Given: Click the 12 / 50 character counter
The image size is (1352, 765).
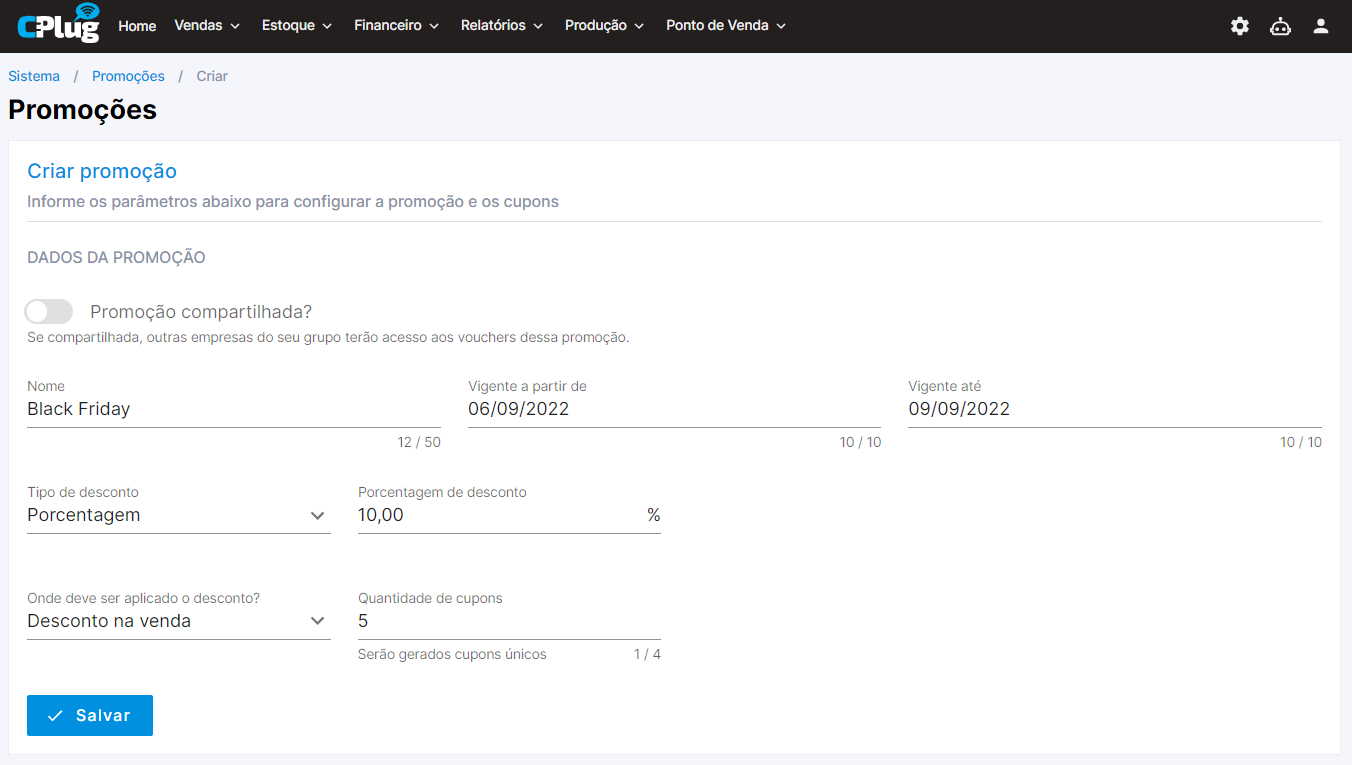Looking at the screenshot, I should (419, 442).
